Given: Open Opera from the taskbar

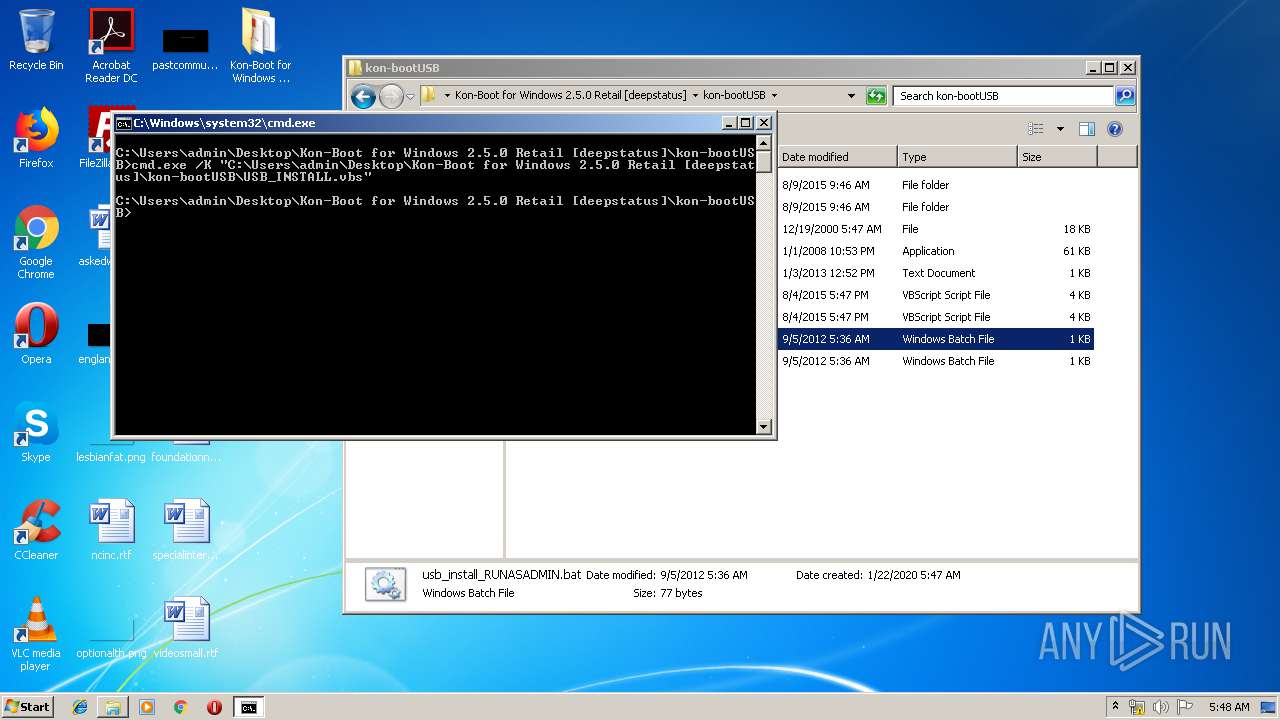Looking at the screenshot, I should coord(214,707).
